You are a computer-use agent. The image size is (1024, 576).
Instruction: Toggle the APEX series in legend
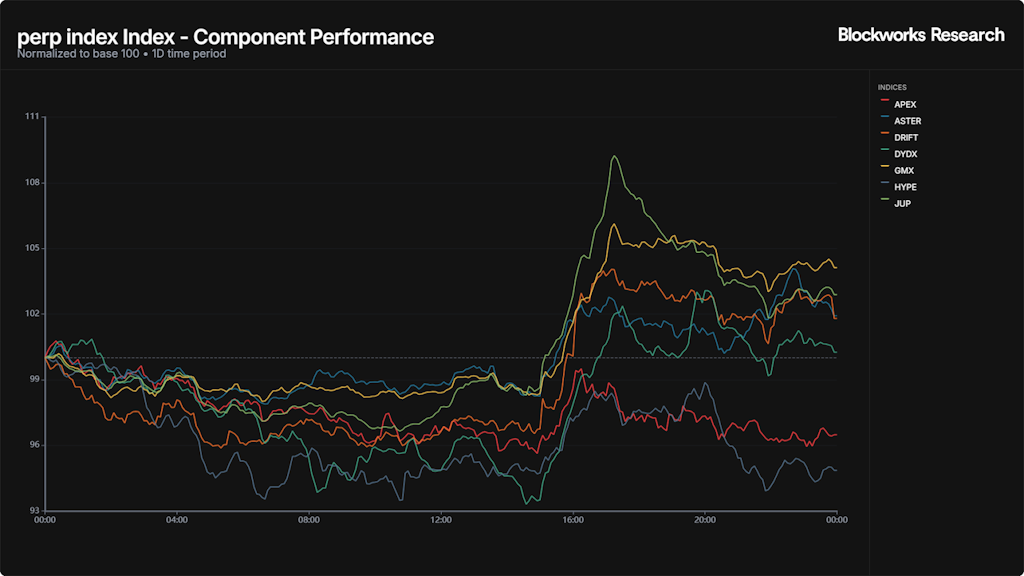click(x=904, y=104)
